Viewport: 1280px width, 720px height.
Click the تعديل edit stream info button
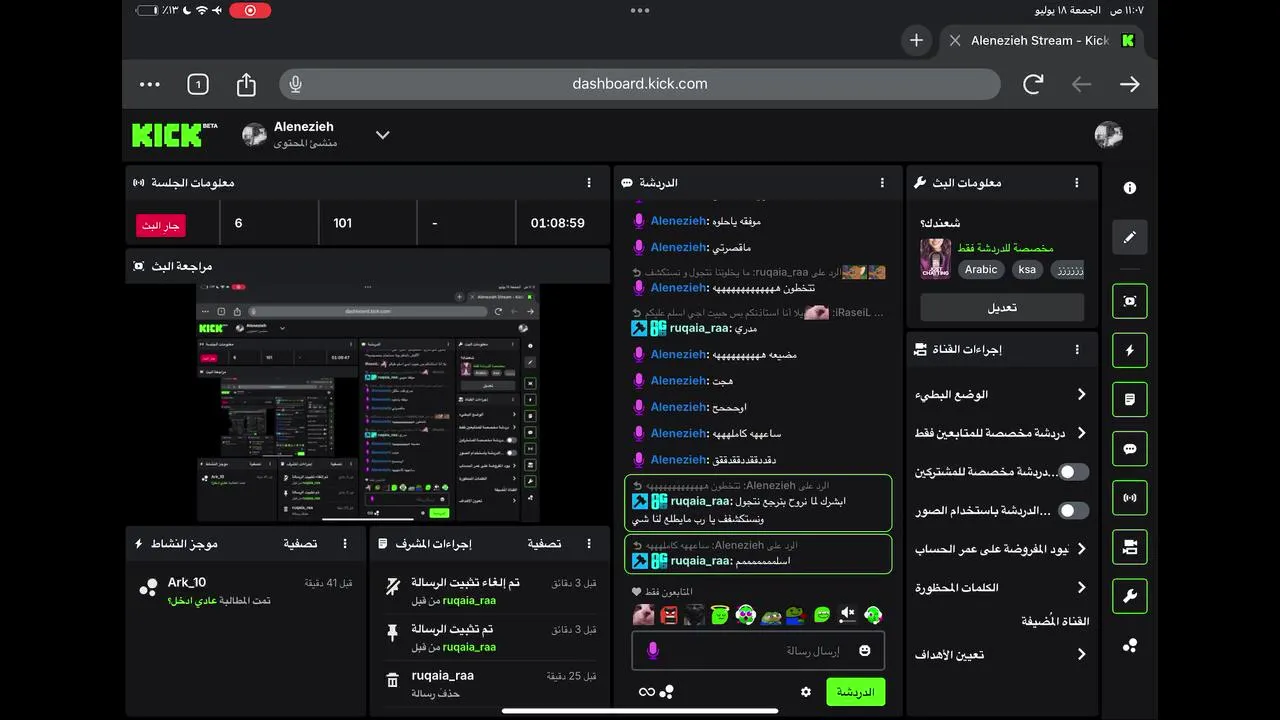[1002, 307]
